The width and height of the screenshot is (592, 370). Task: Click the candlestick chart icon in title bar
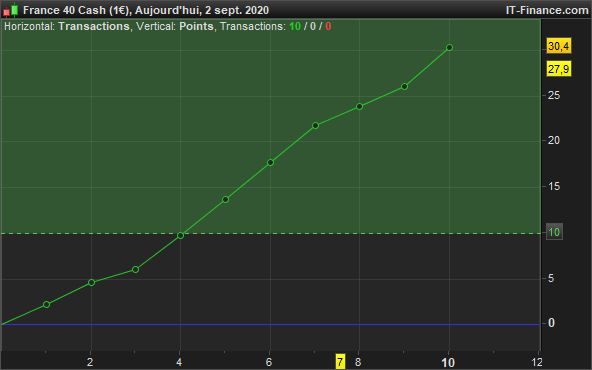coord(11,10)
